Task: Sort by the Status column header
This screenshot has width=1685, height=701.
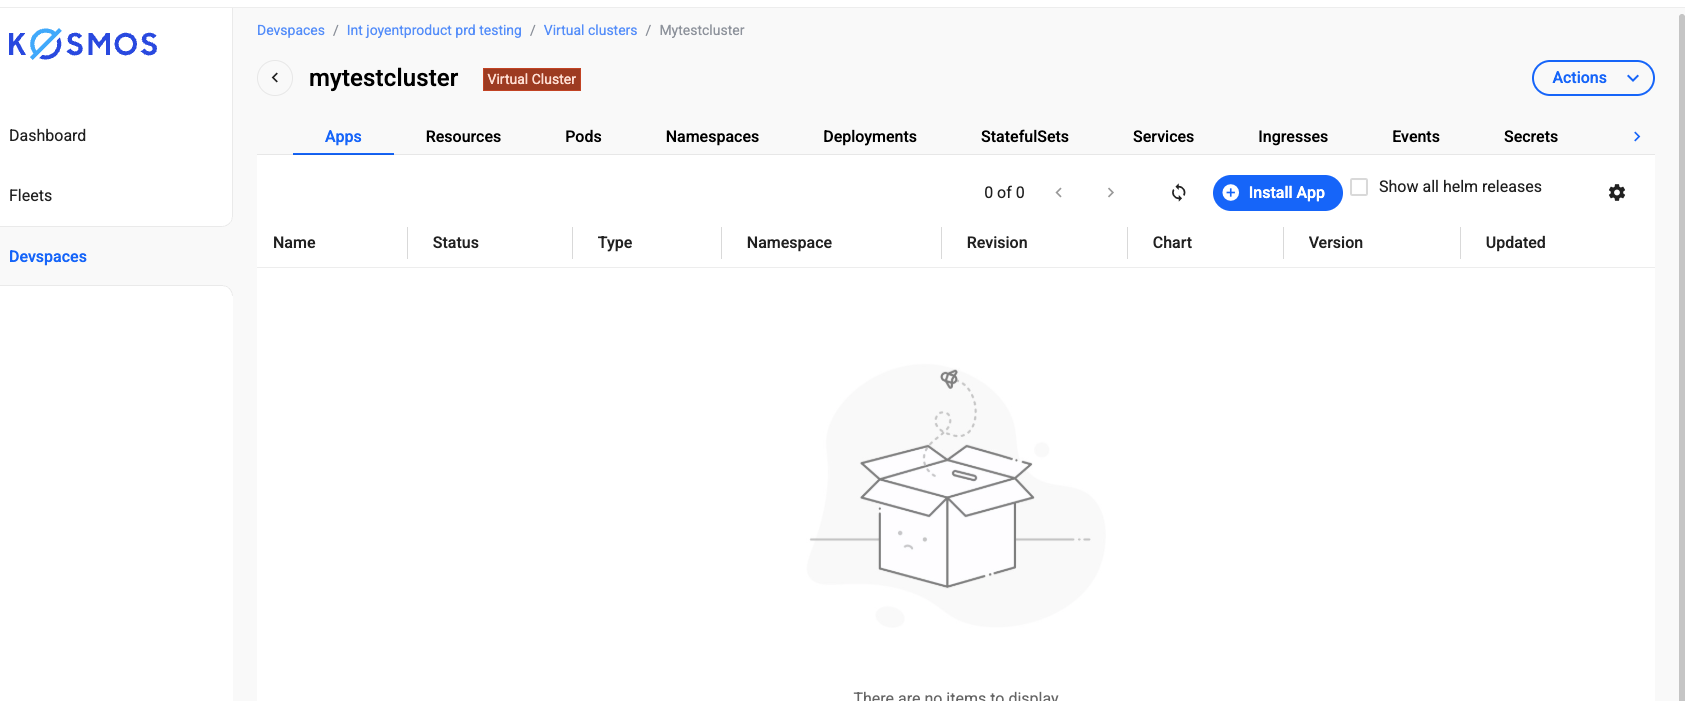Action: pyautogui.click(x=456, y=243)
